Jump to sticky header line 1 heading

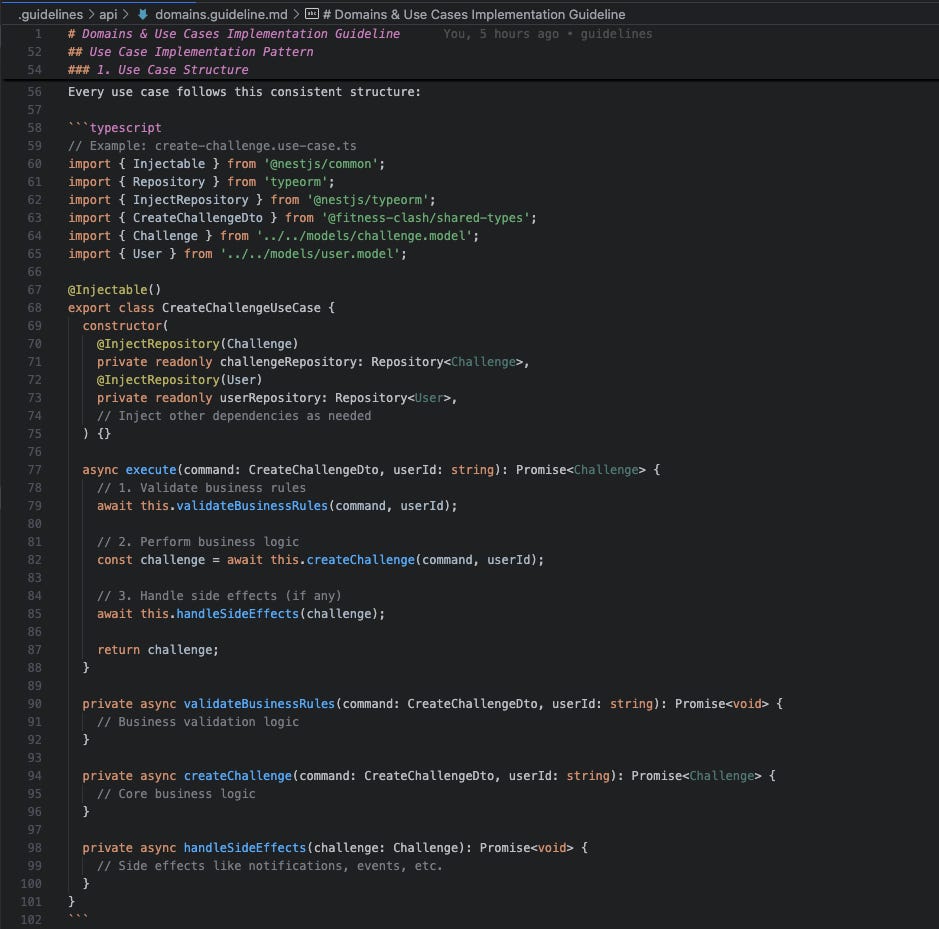point(234,34)
